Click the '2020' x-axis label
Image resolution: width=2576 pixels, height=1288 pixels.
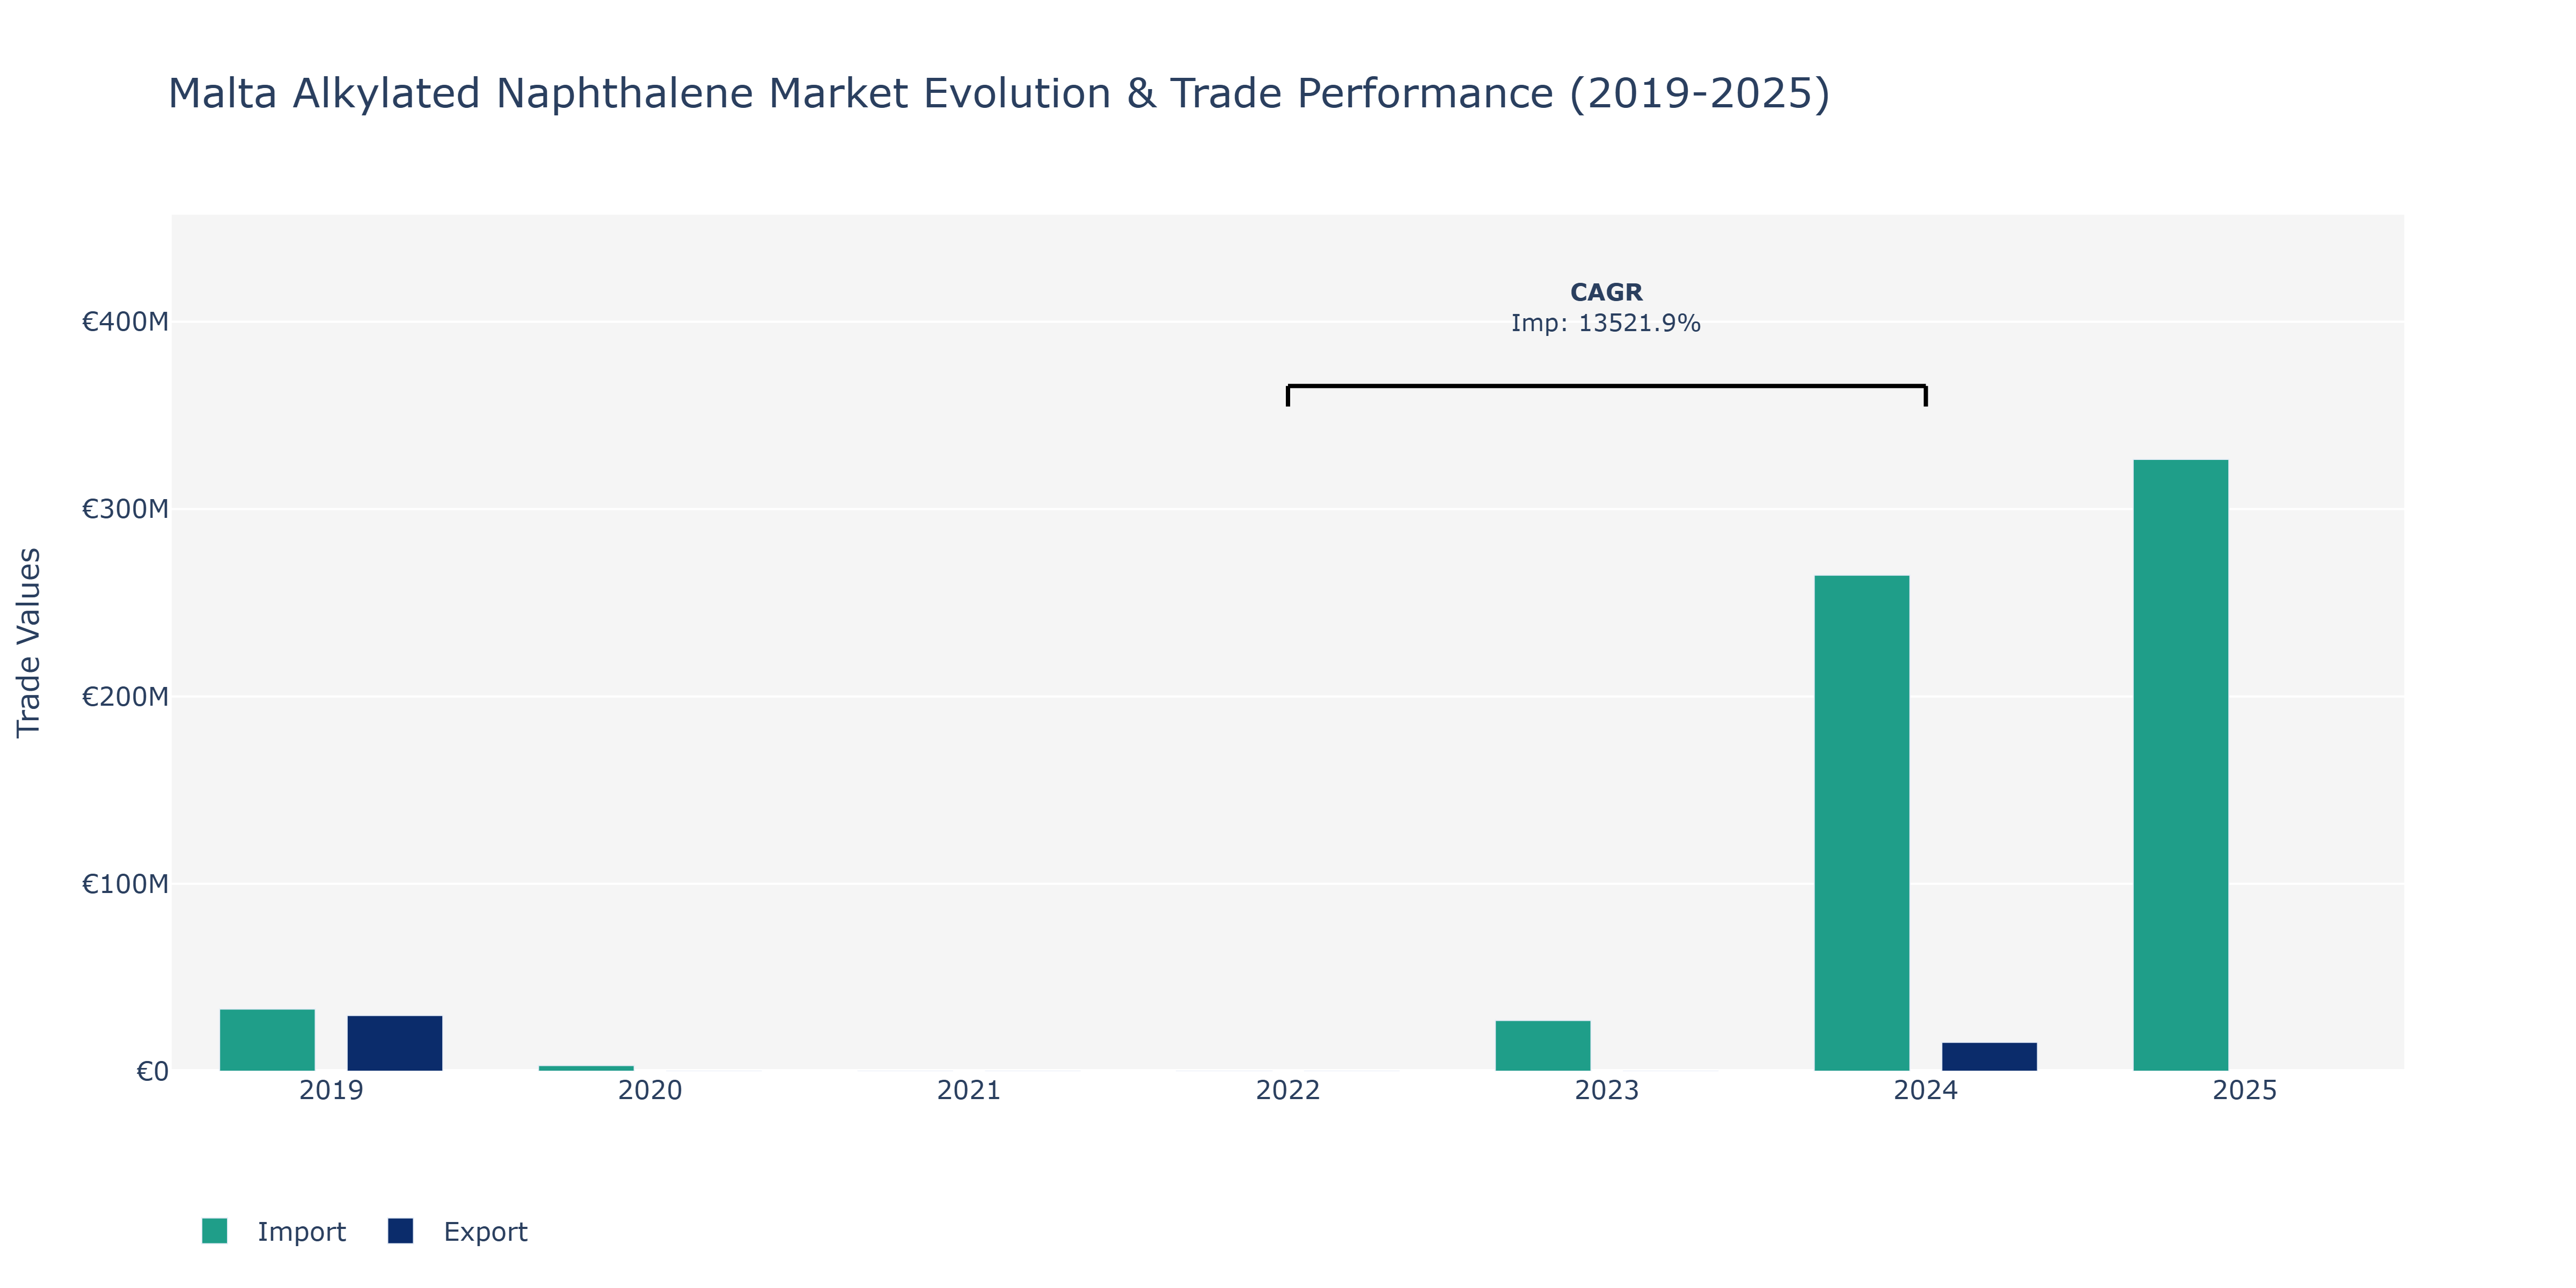coord(650,1090)
